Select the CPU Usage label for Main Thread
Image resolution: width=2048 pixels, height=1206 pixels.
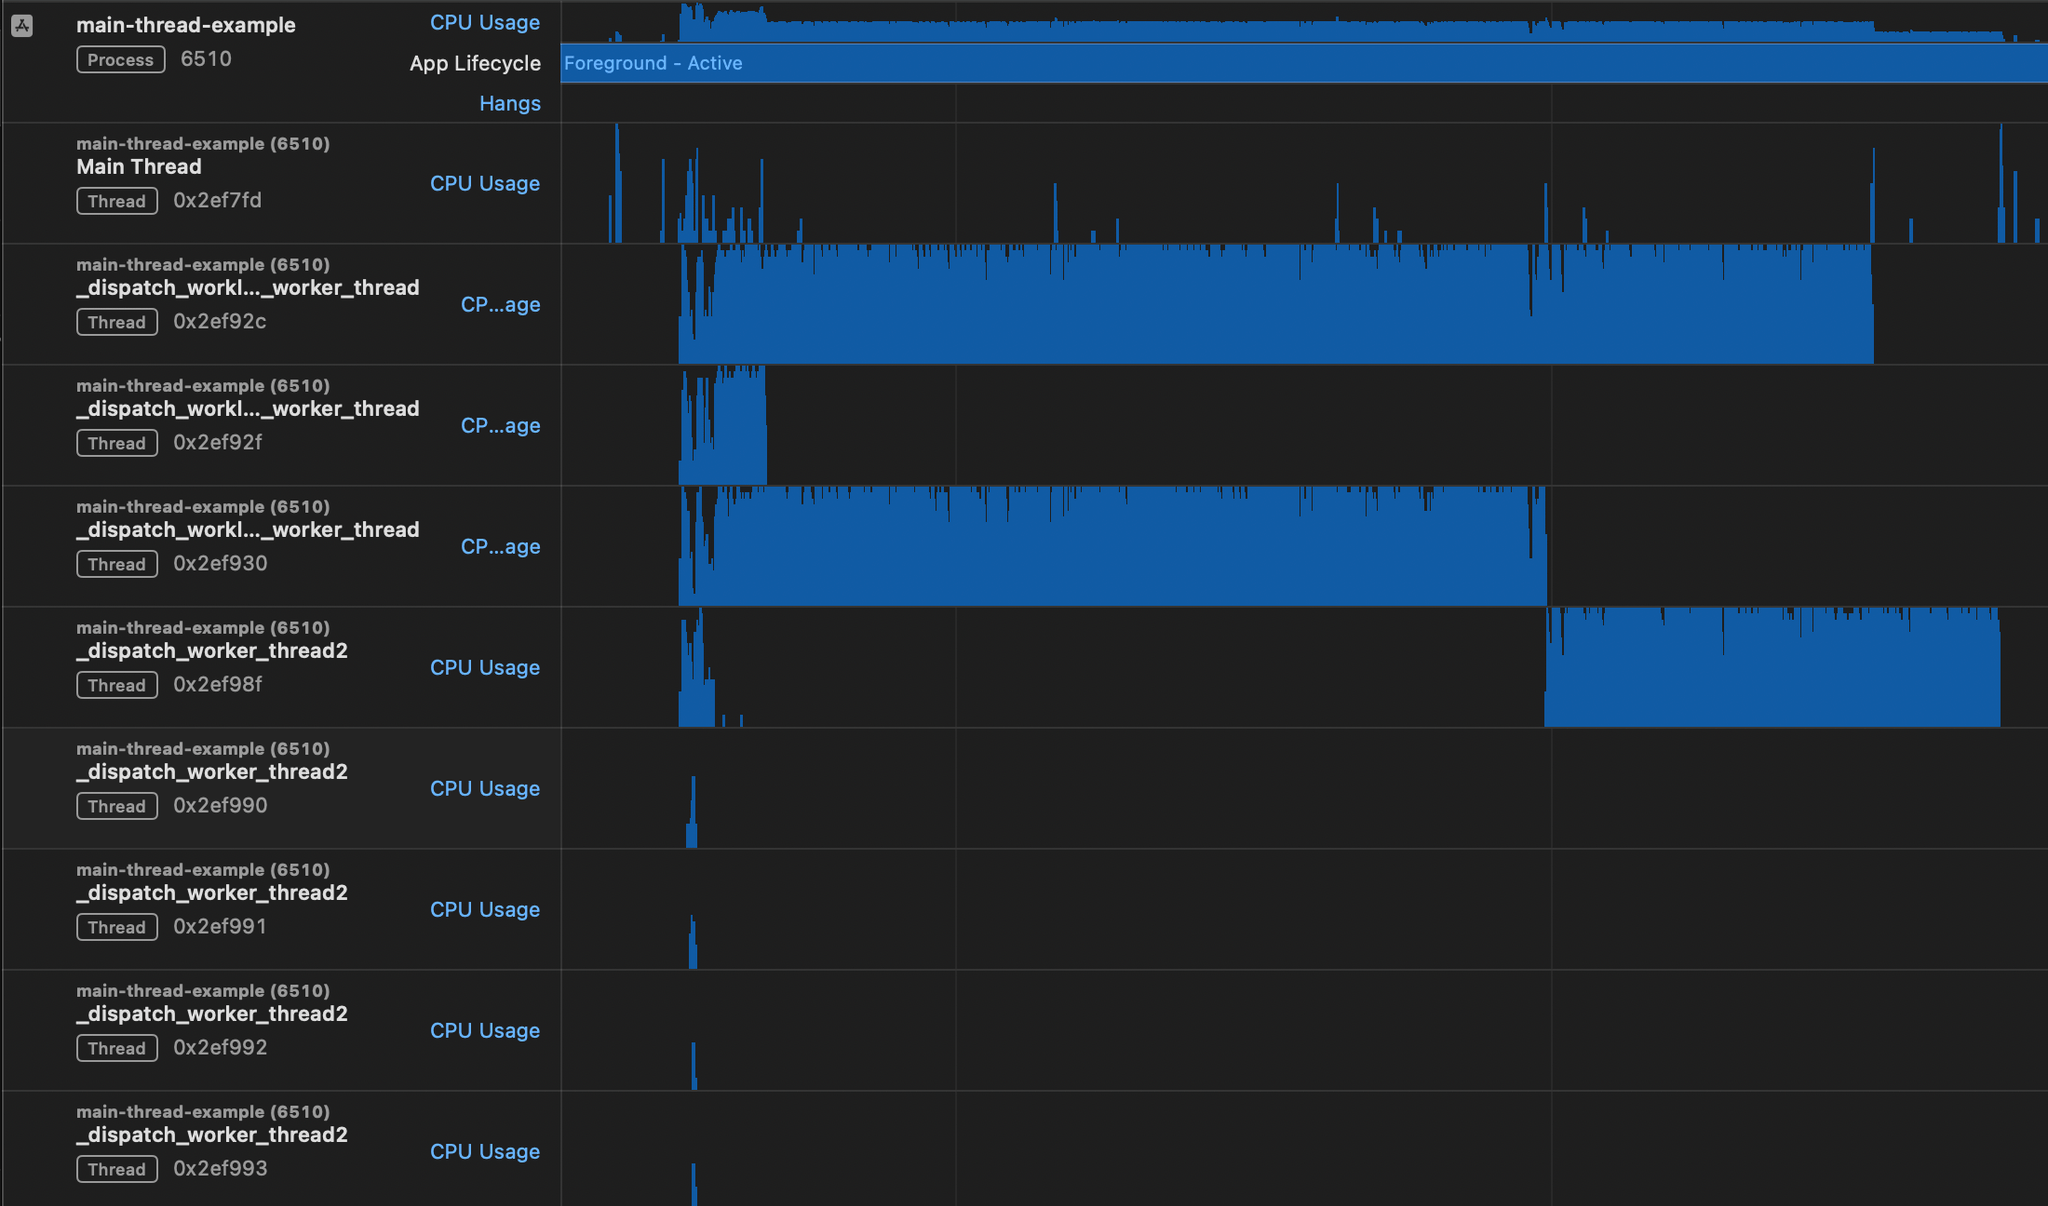click(x=485, y=183)
